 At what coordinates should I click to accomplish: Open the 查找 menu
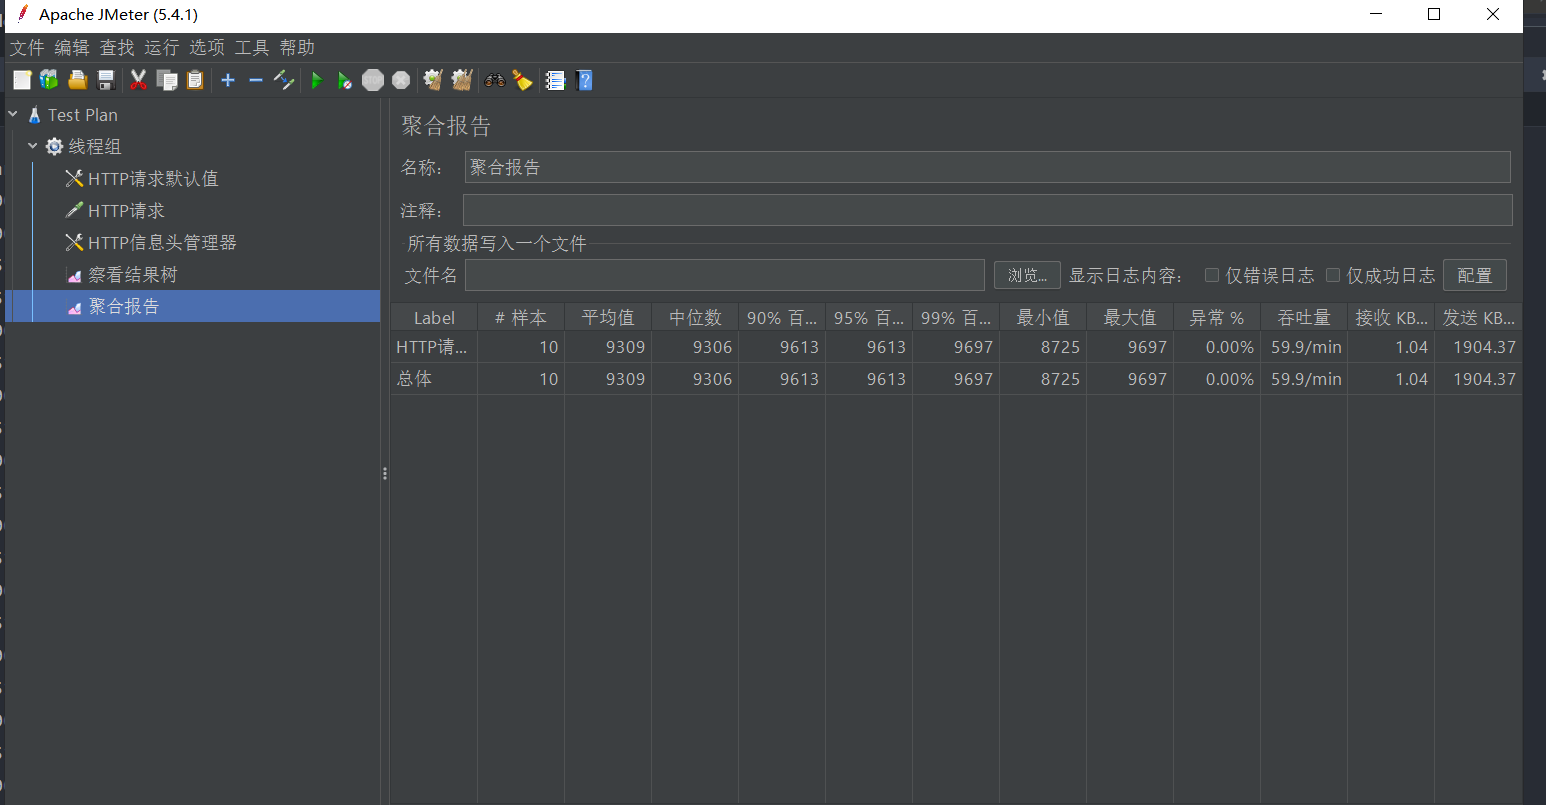(117, 47)
